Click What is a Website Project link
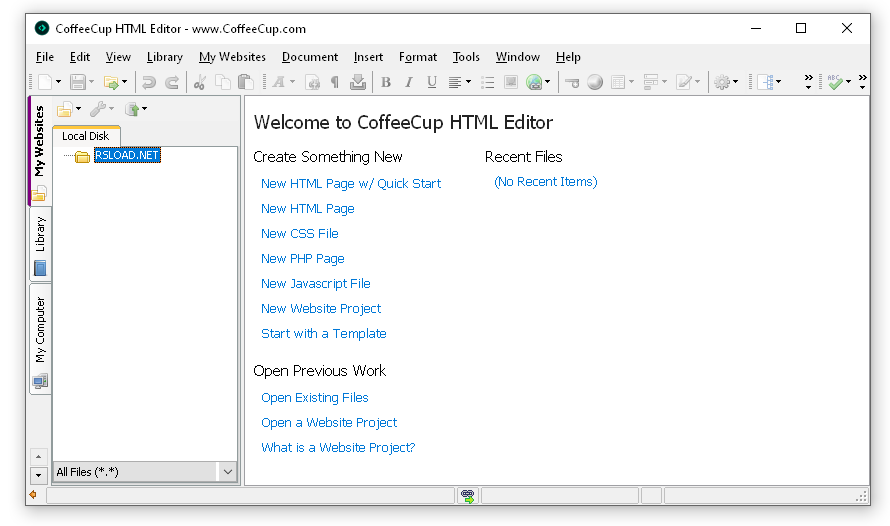 338,448
